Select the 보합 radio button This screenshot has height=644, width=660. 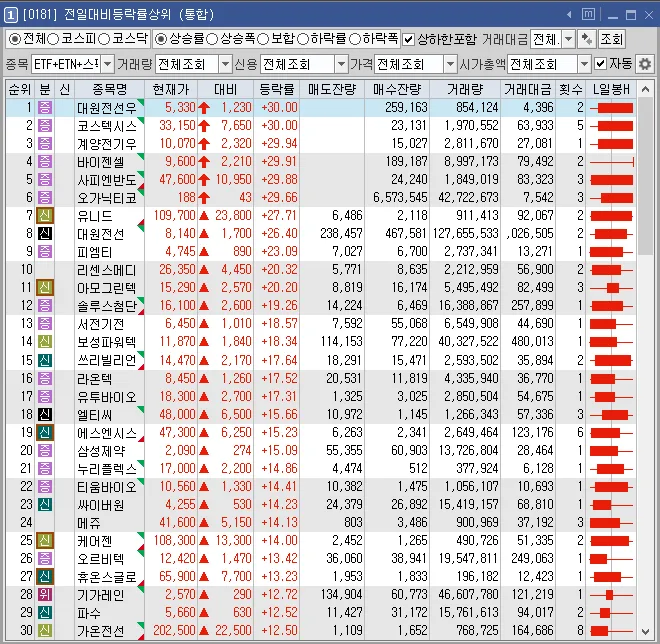263,39
